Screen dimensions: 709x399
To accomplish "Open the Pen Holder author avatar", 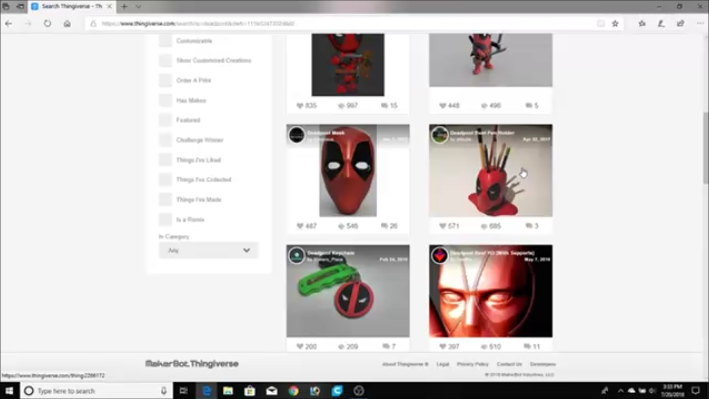I will tap(440, 135).
